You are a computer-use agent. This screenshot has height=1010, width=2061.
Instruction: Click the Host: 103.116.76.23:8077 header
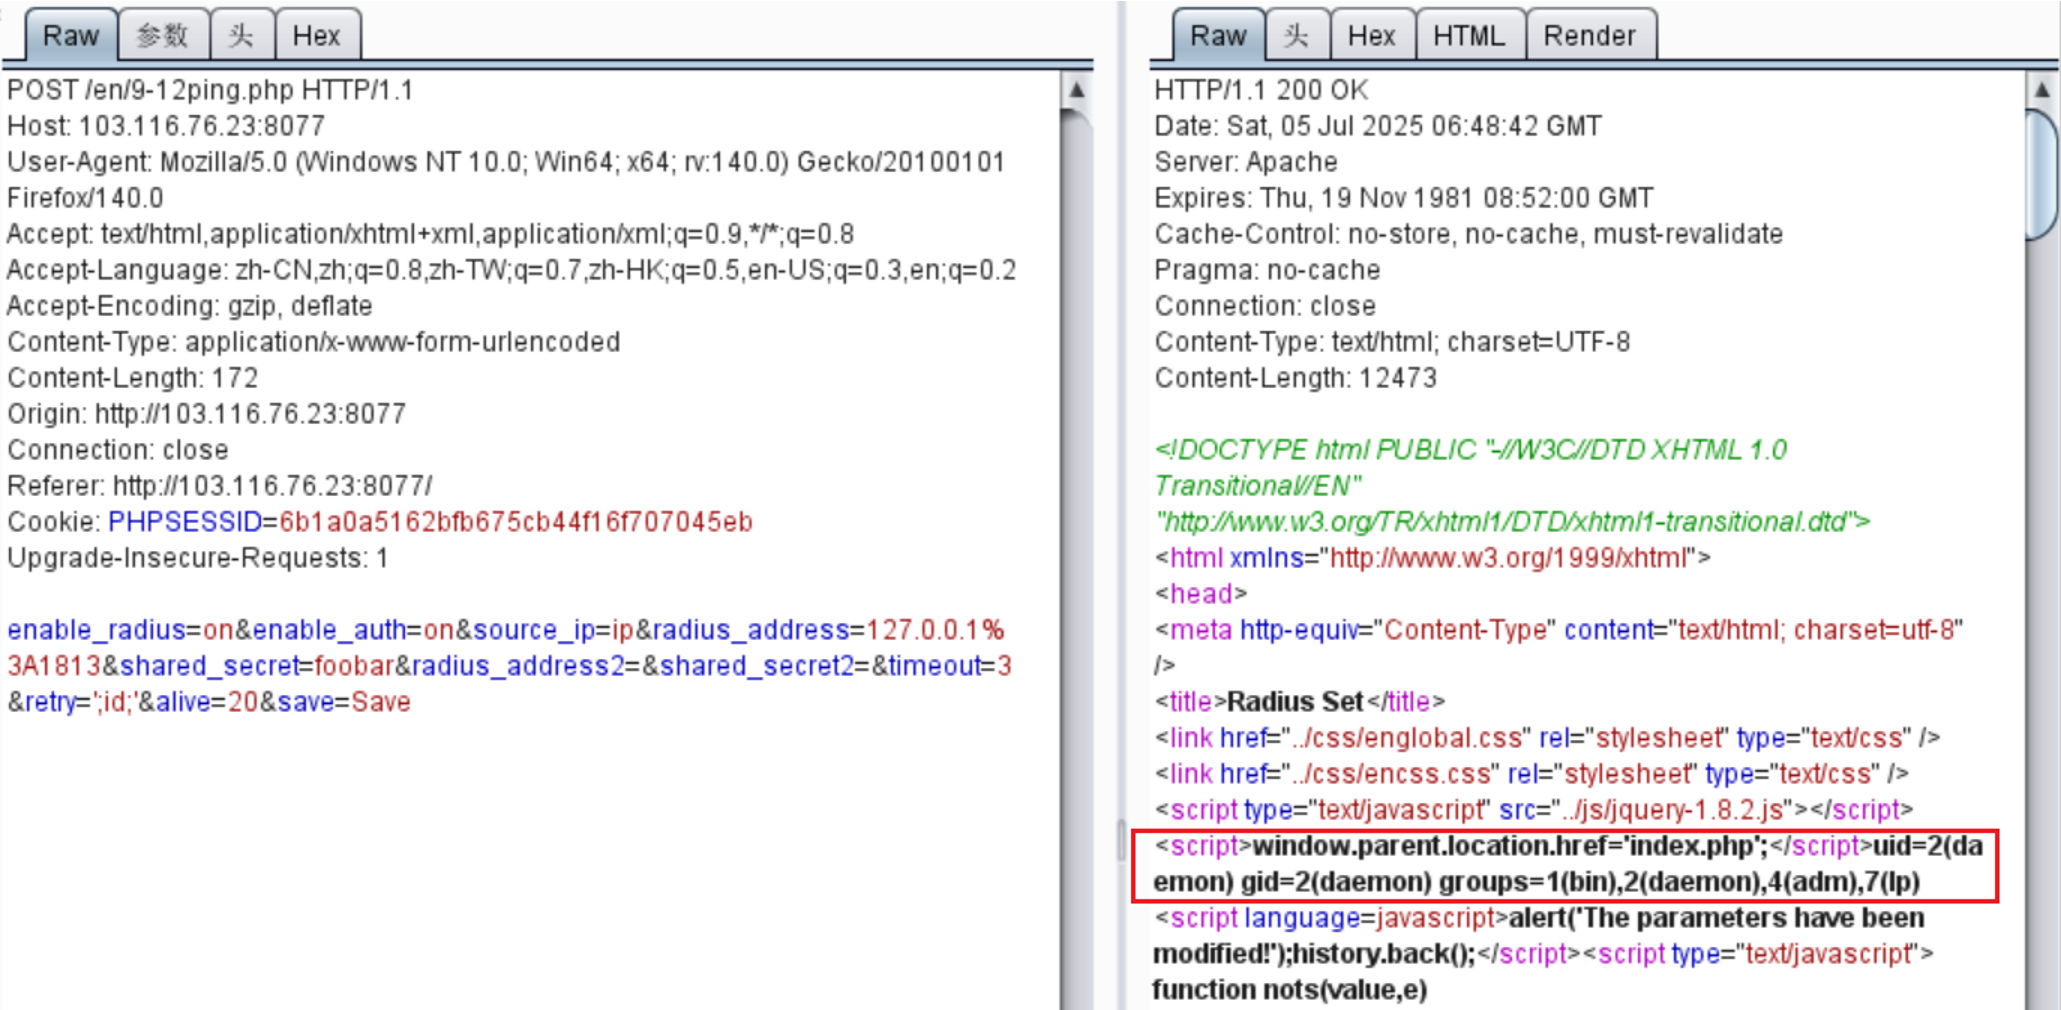coord(166,126)
